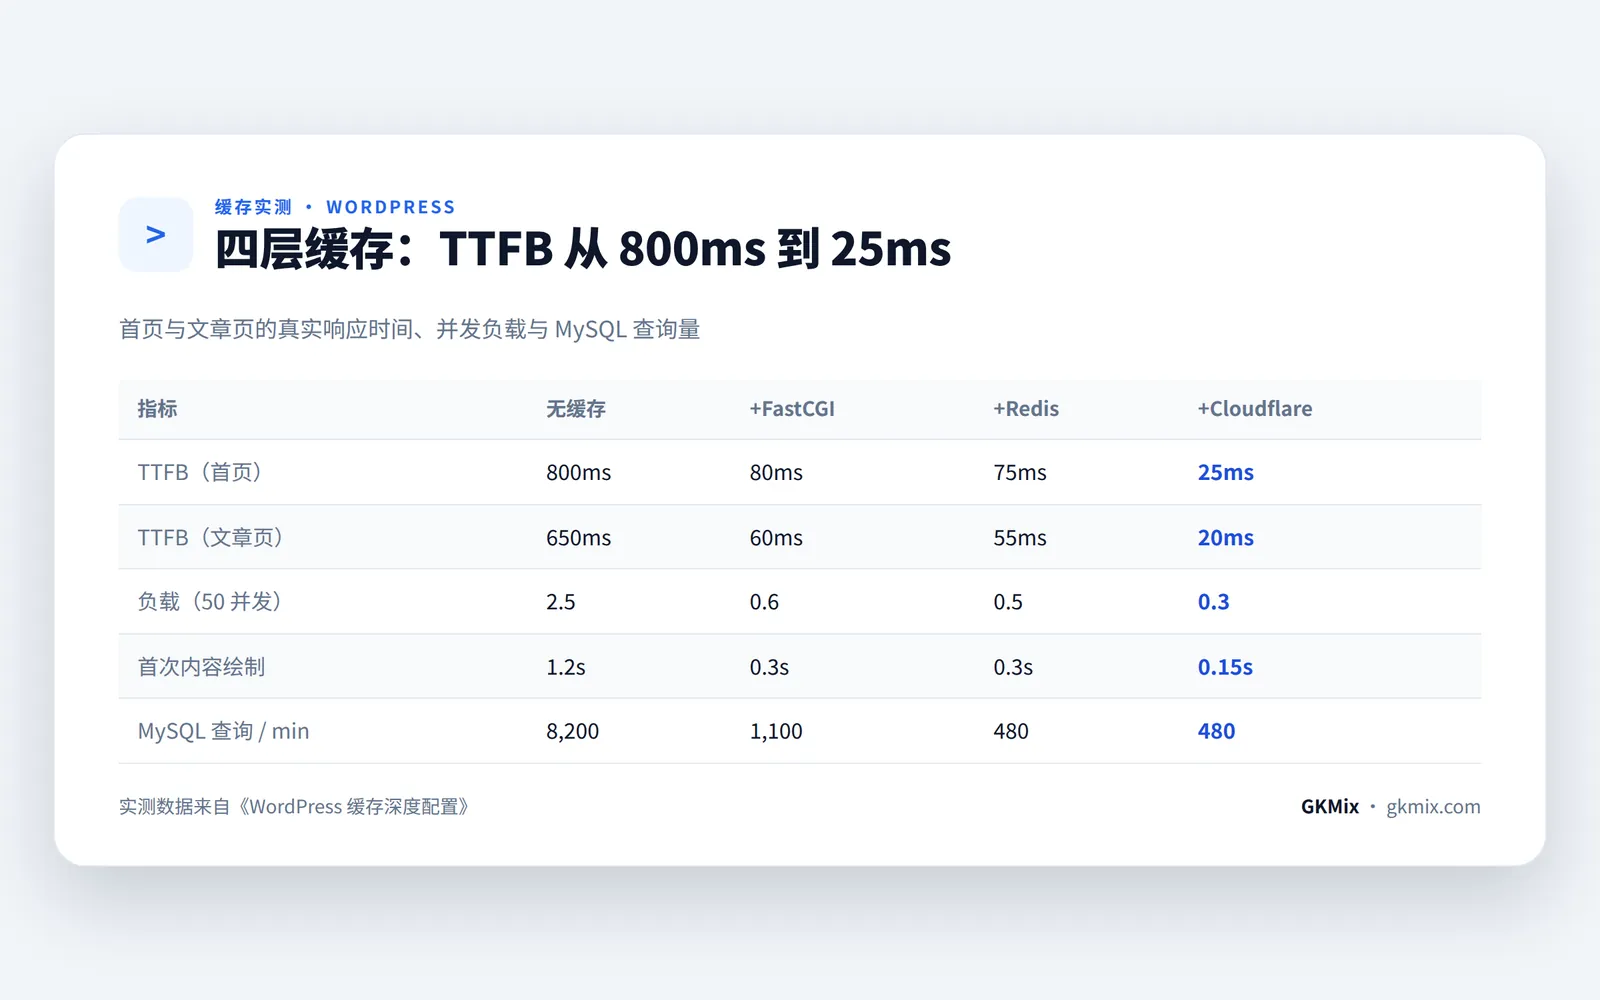This screenshot has height=1000, width=1600.
Task: Click the blue terminal prompt icon
Action: coord(156,235)
